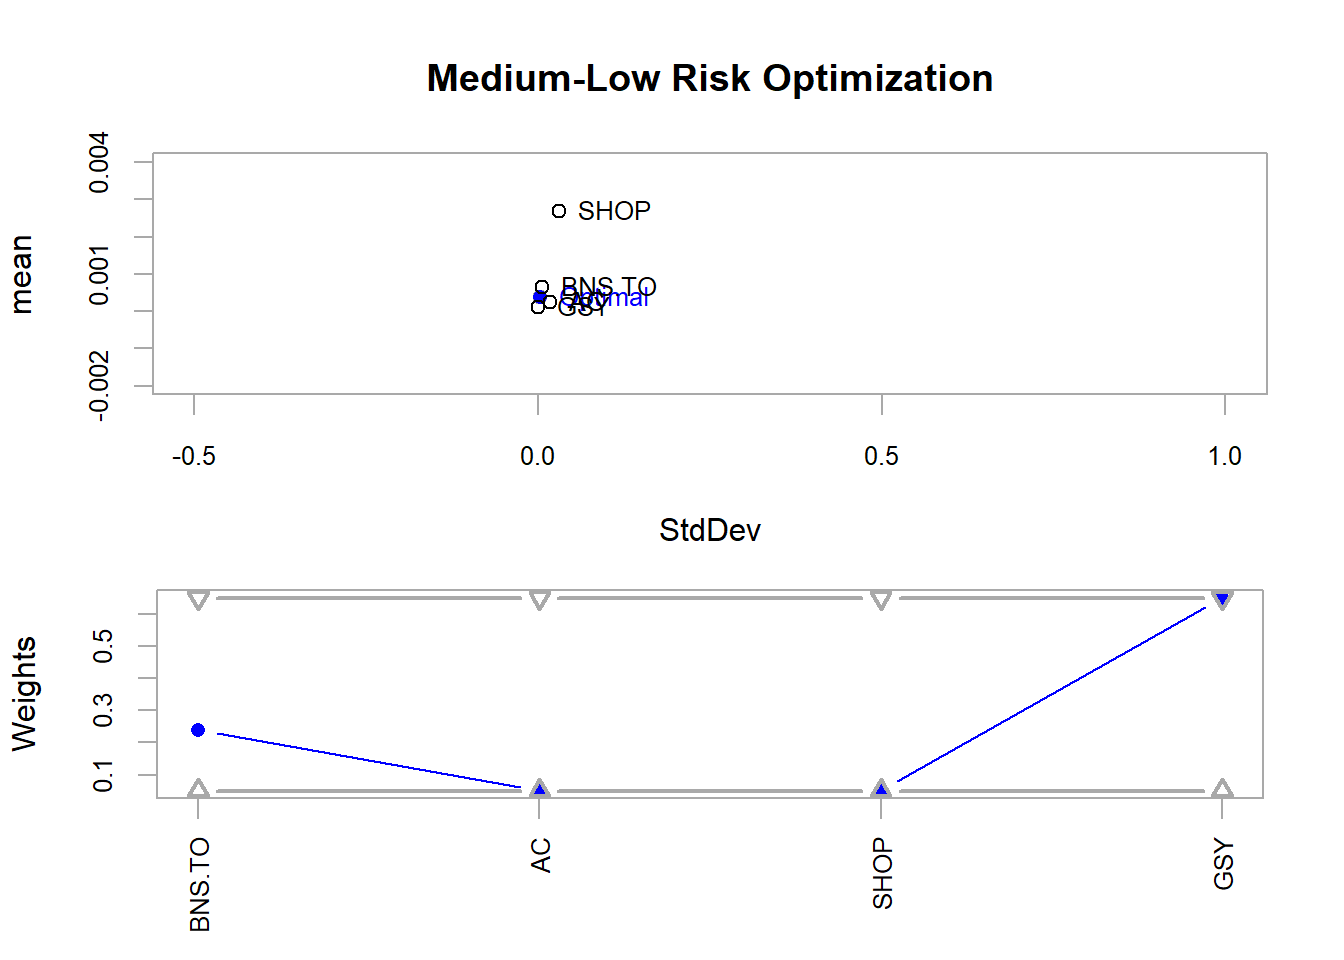Click the GSY lower bound triangle
The height and width of the screenshot is (960, 1344).
pyautogui.click(x=1222, y=790)
